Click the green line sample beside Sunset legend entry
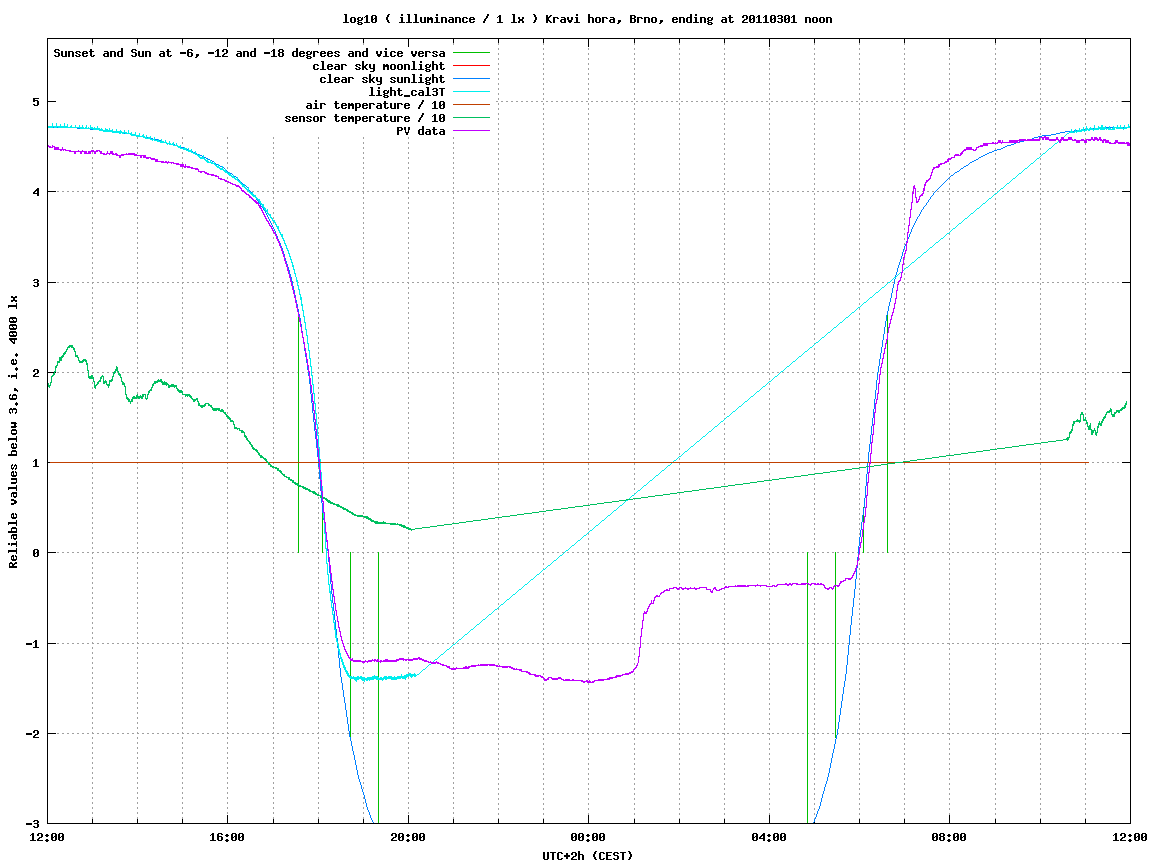Viewport: 1151px width, 863px height. 471,53
